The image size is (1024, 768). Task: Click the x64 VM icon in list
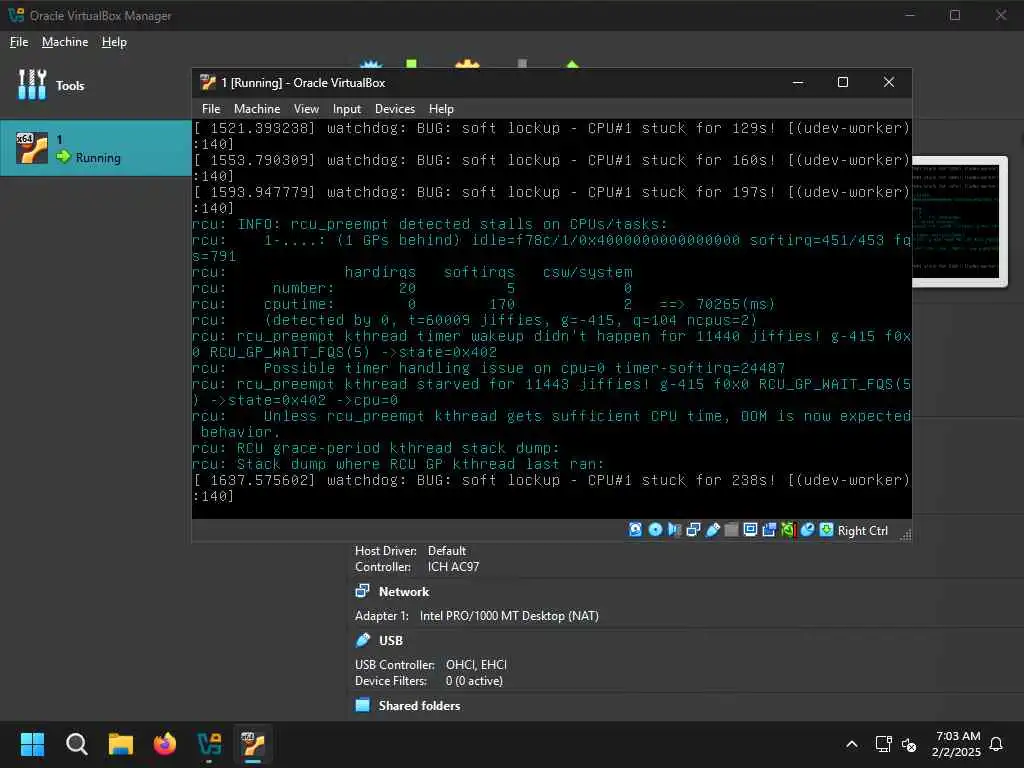[x=32, y=148]
